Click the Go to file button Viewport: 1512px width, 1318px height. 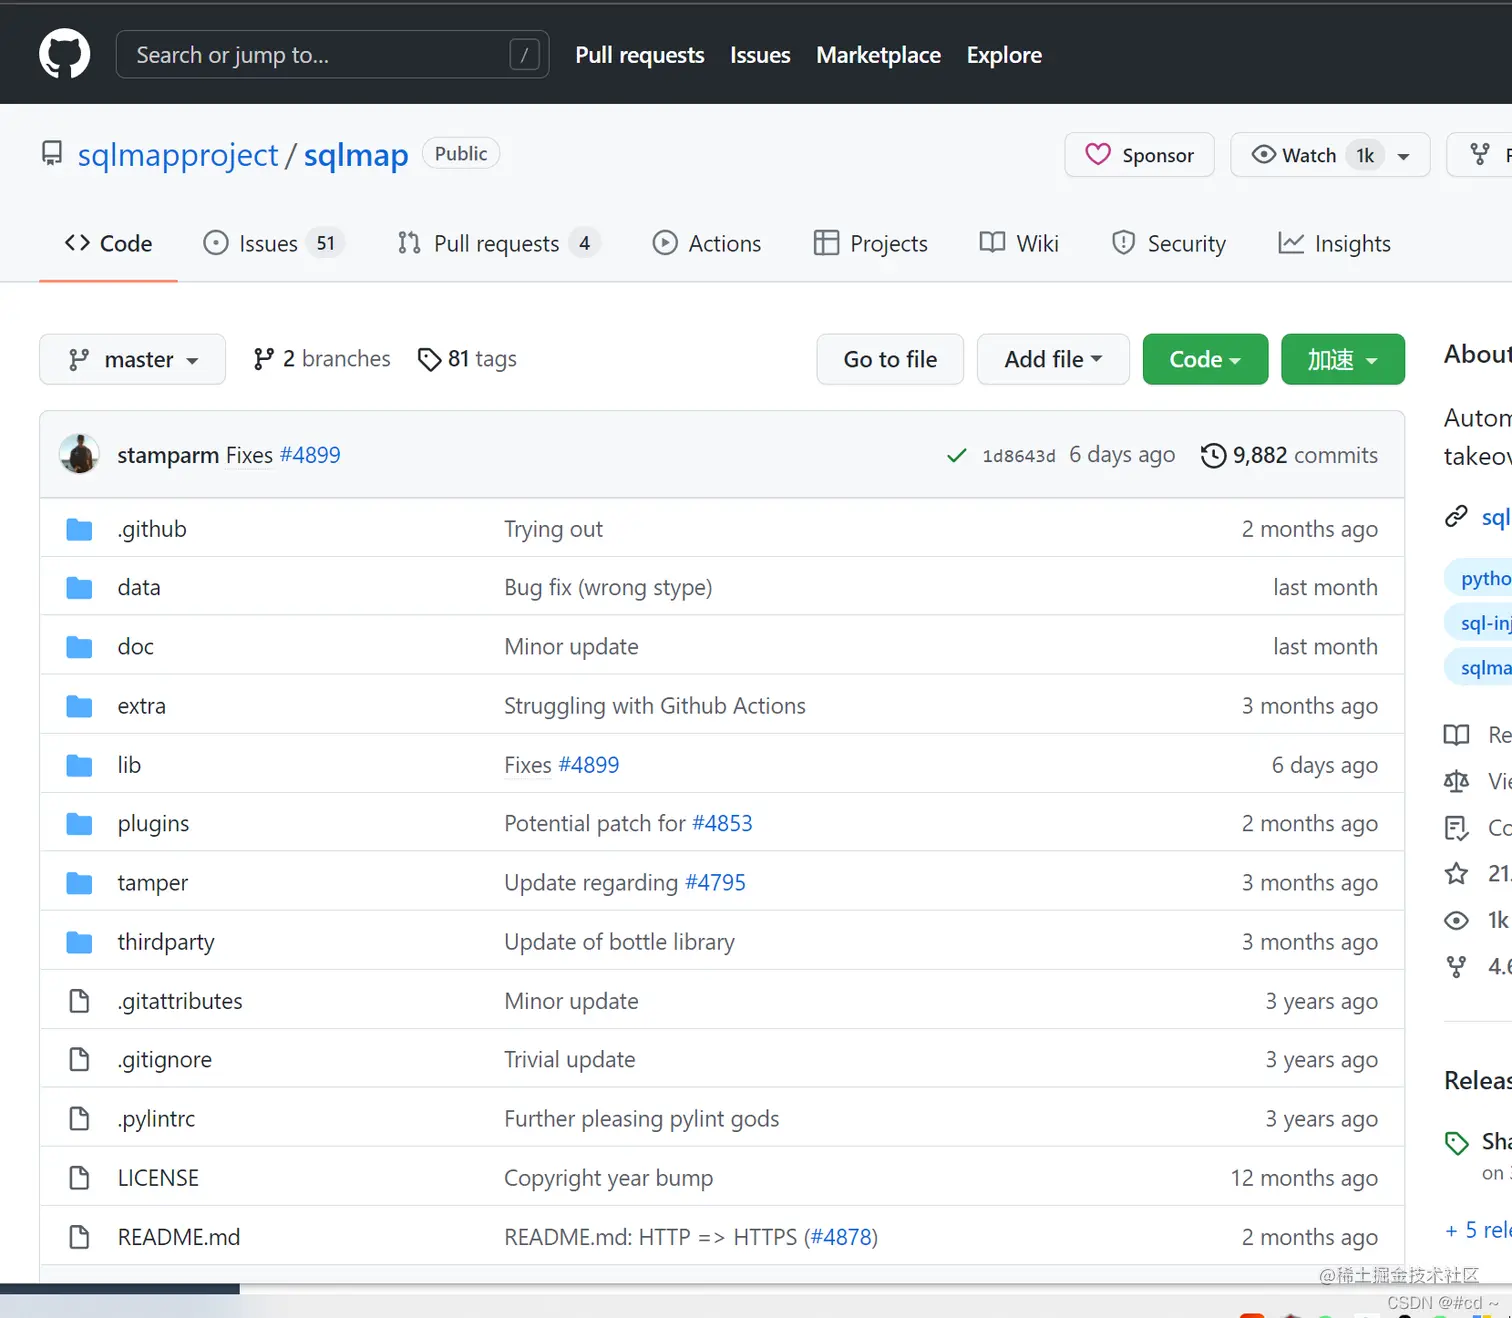pos(890,359)
